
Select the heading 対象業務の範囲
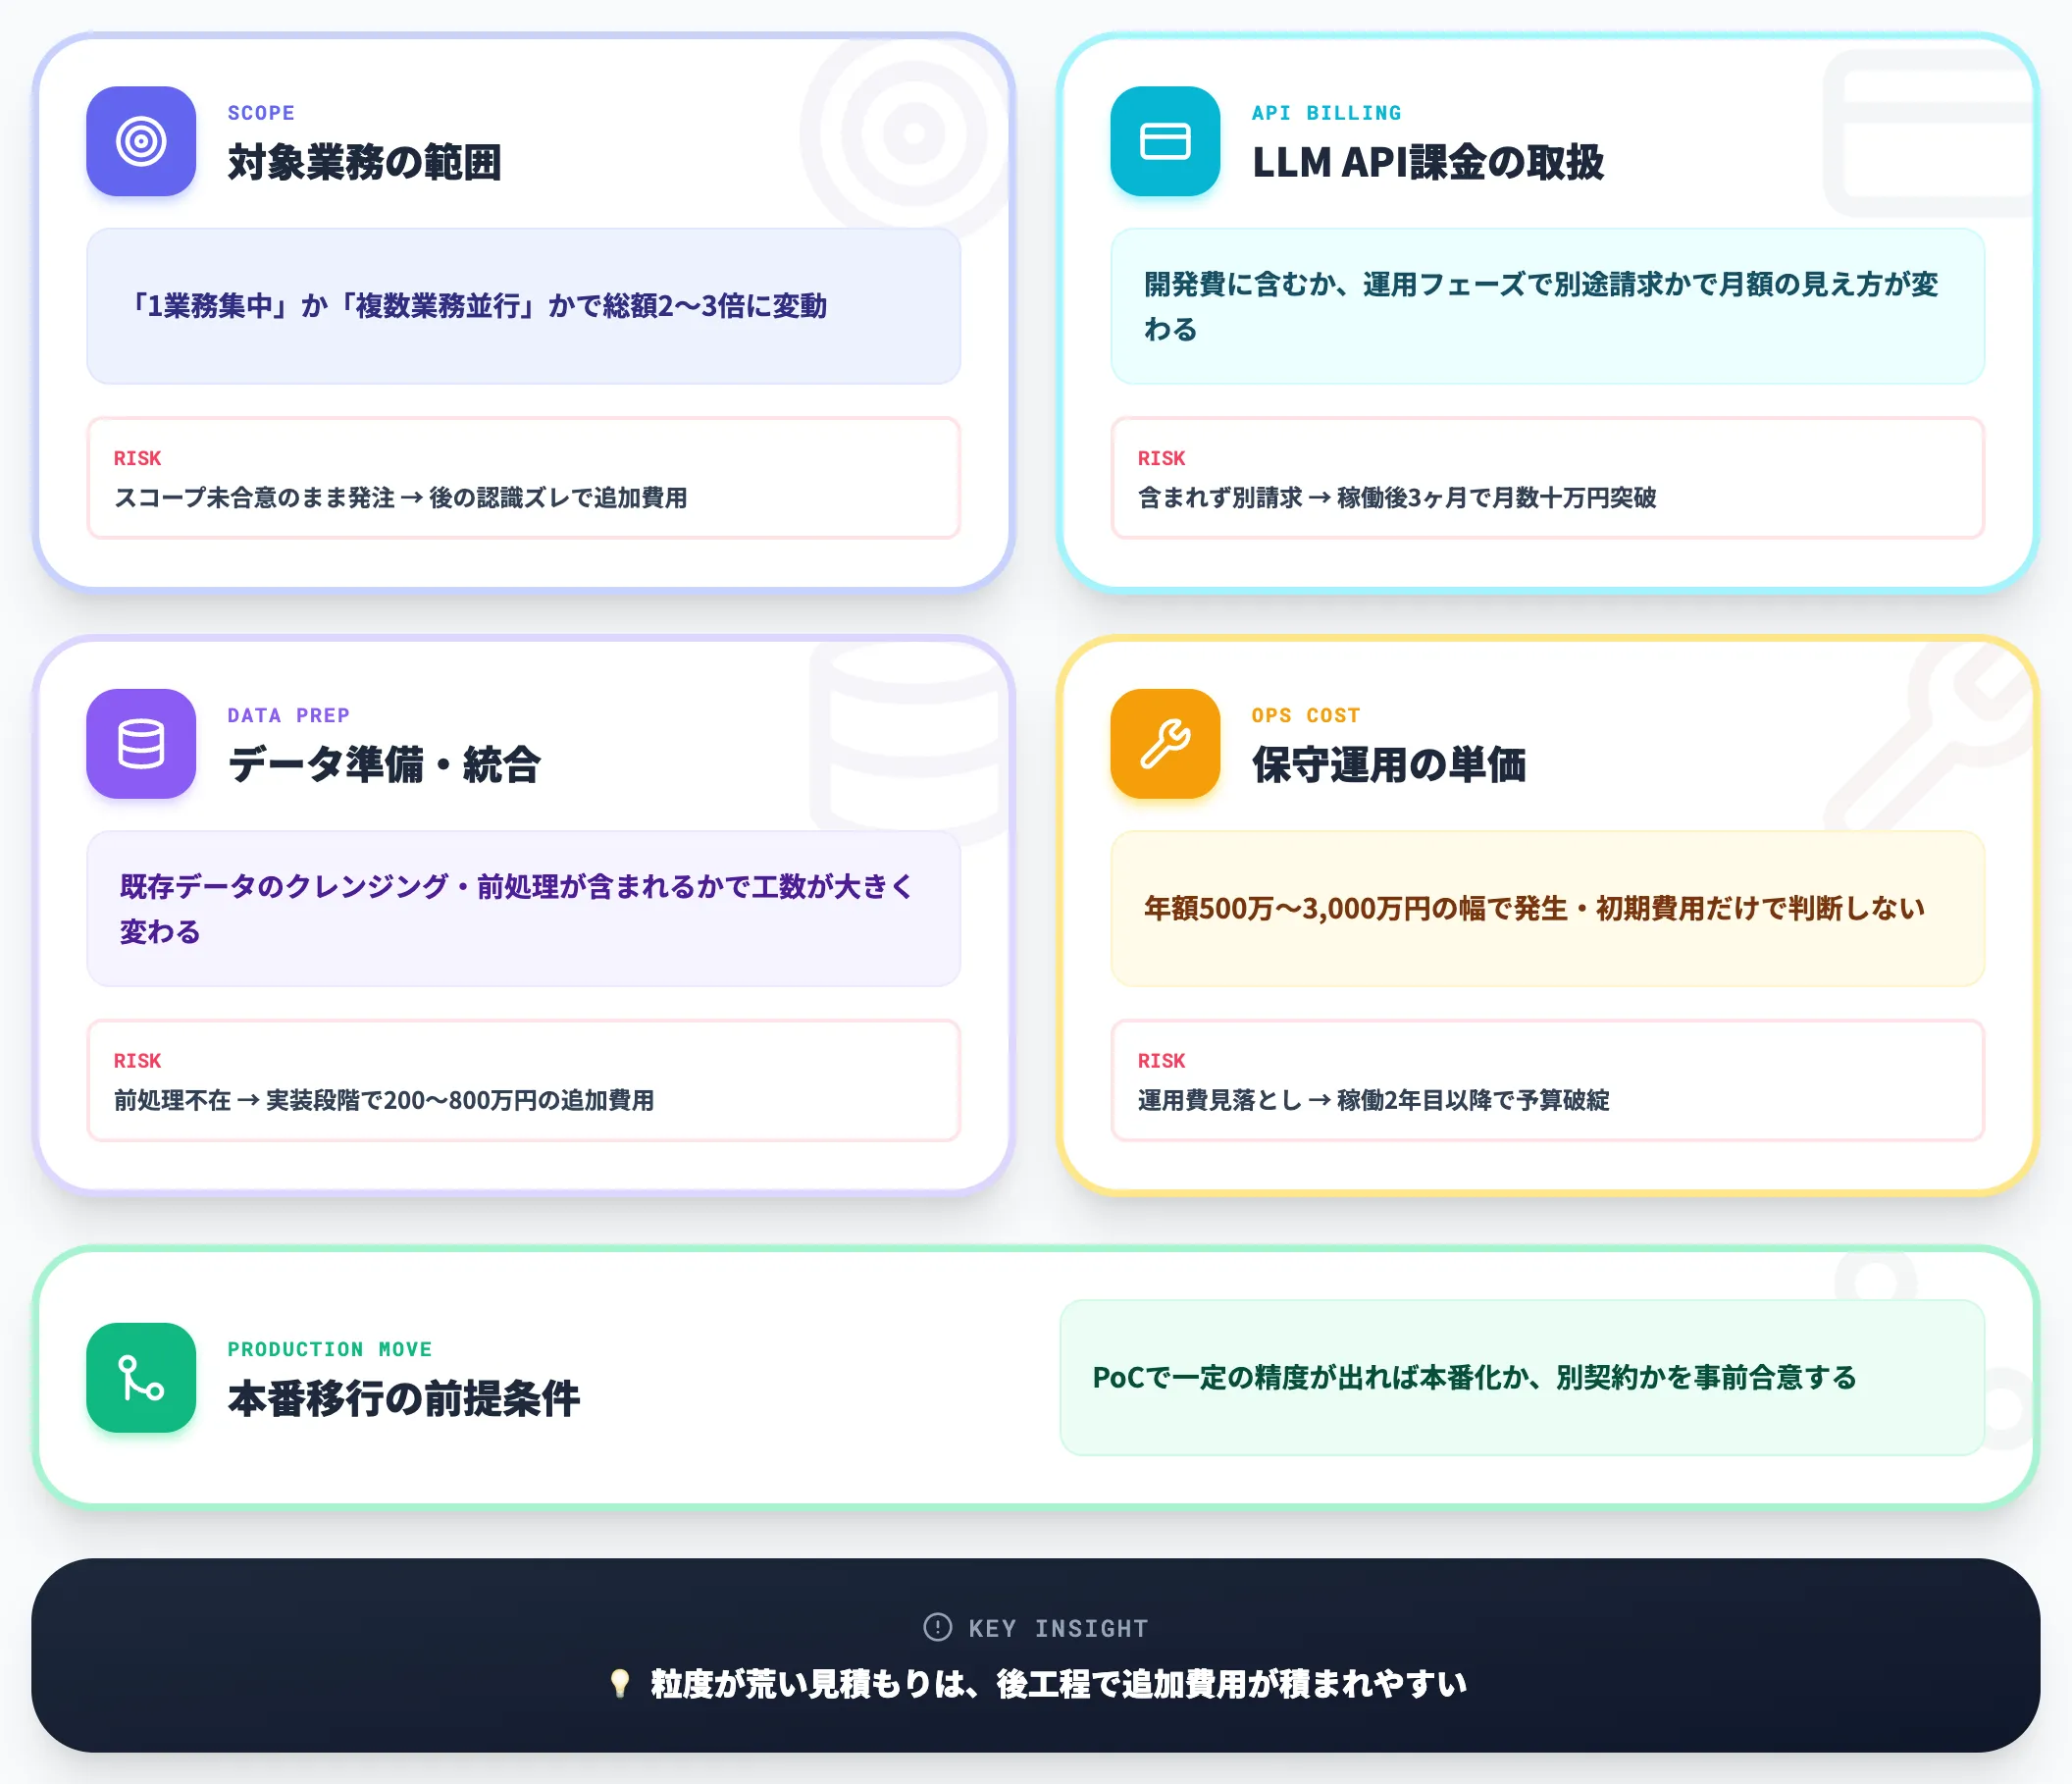(364, 163)
